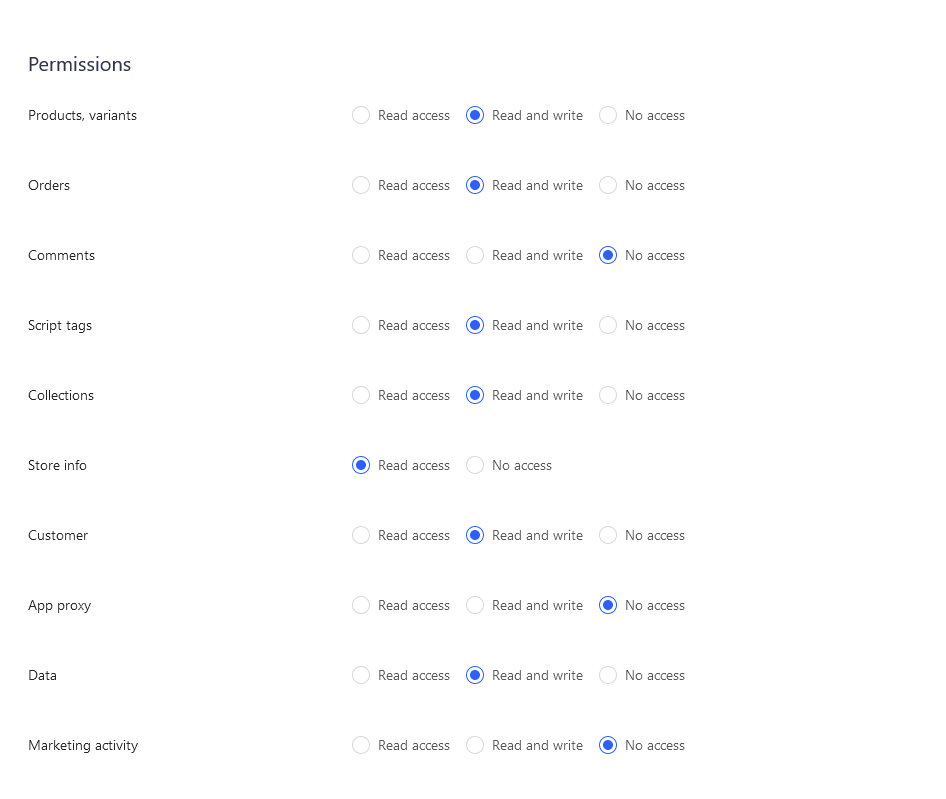946x799 pixels.
Task: Select No access for Products, variants
Action: click(608, 115)
